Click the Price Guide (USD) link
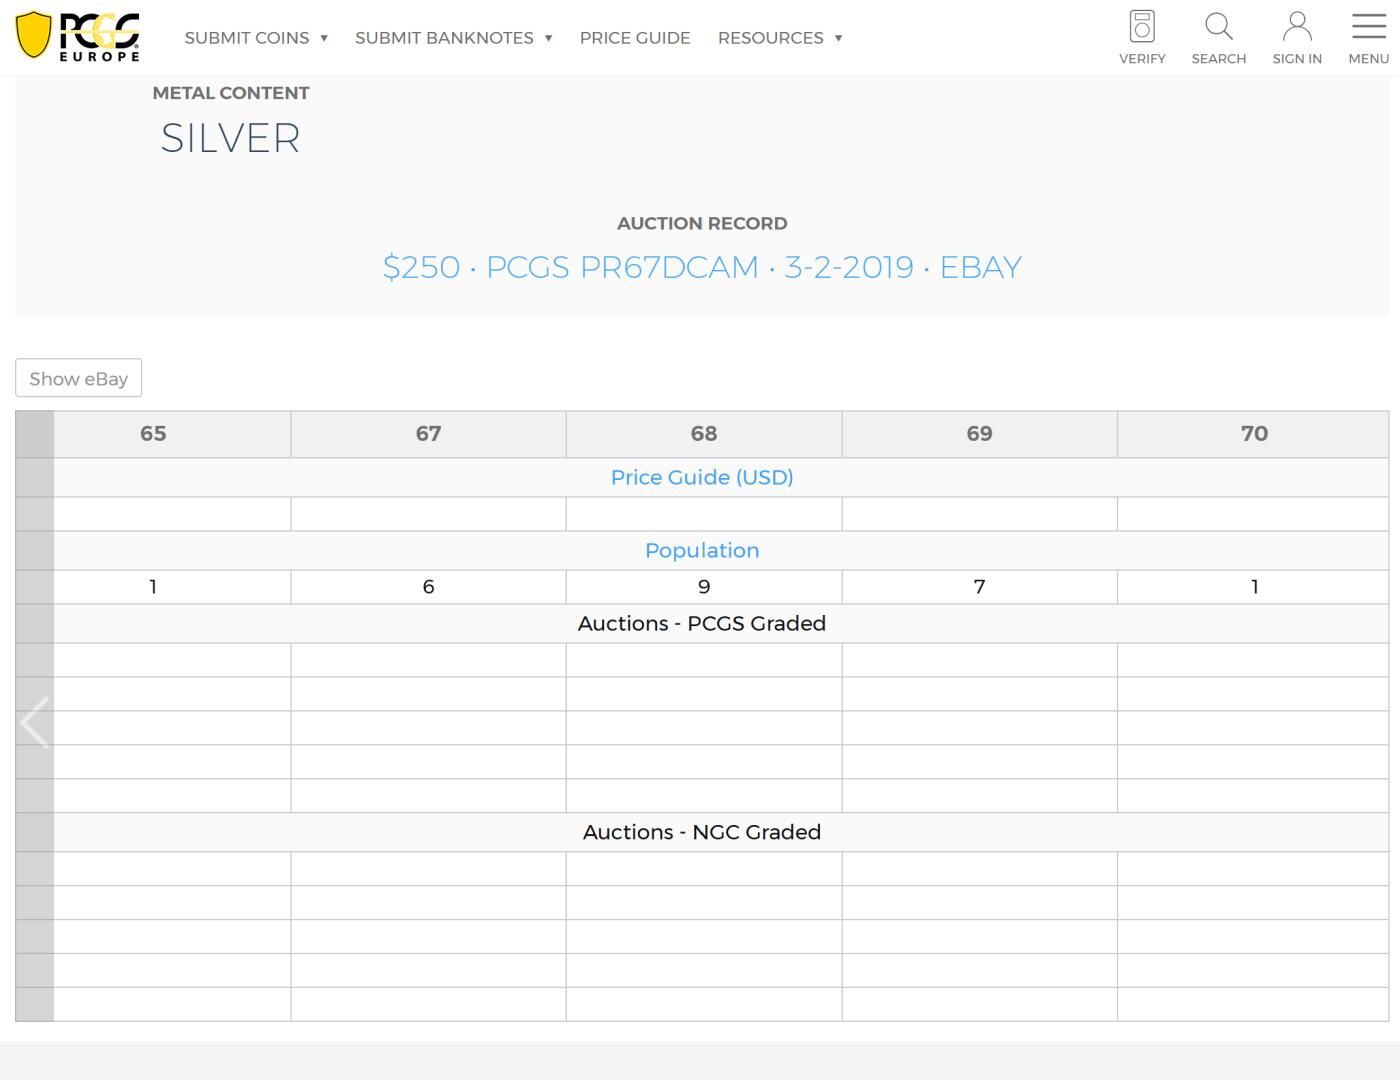The image size is (1400, 1080). coord(702,477)
